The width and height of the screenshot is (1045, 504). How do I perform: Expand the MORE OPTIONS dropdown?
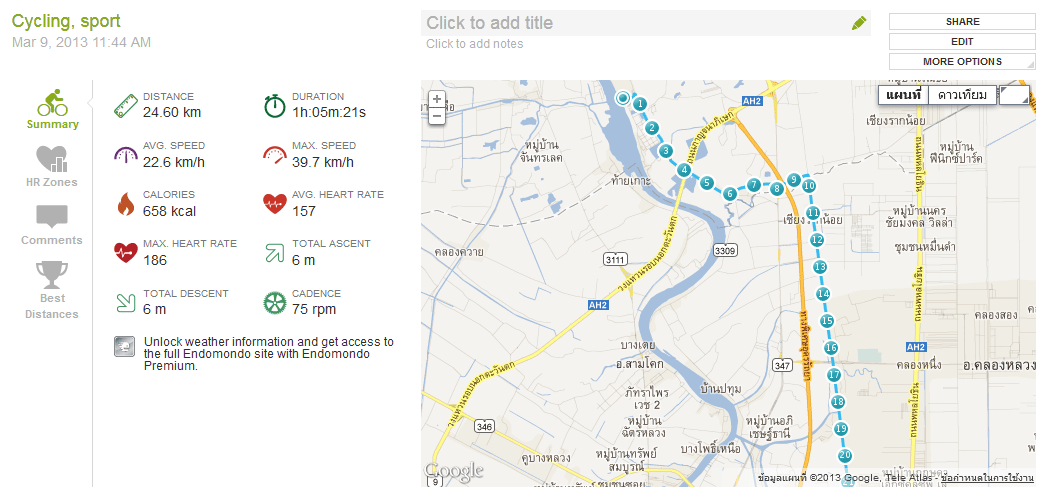pyautogui.click(x=961, y=62)
